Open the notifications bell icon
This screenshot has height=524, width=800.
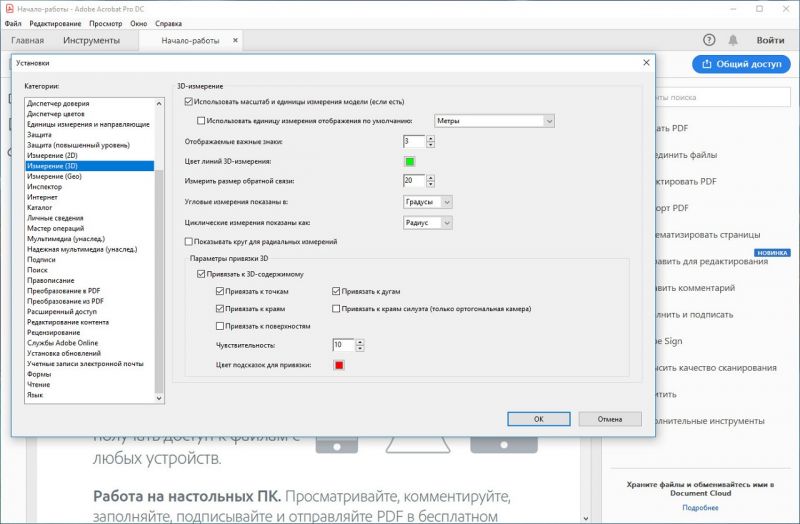pos(733,40)
